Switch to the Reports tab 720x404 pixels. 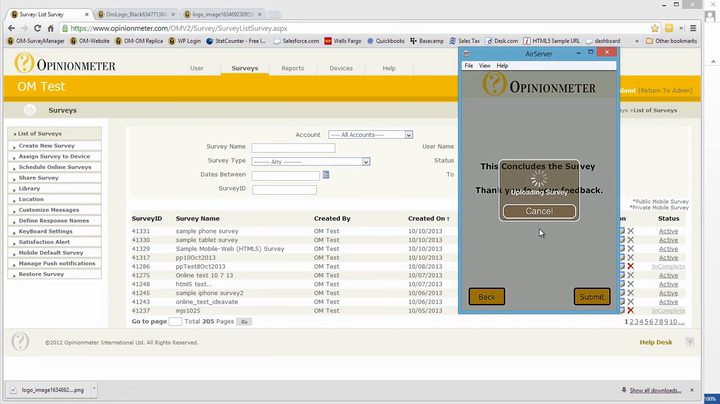pyautogui.click(x=292, y=69)
